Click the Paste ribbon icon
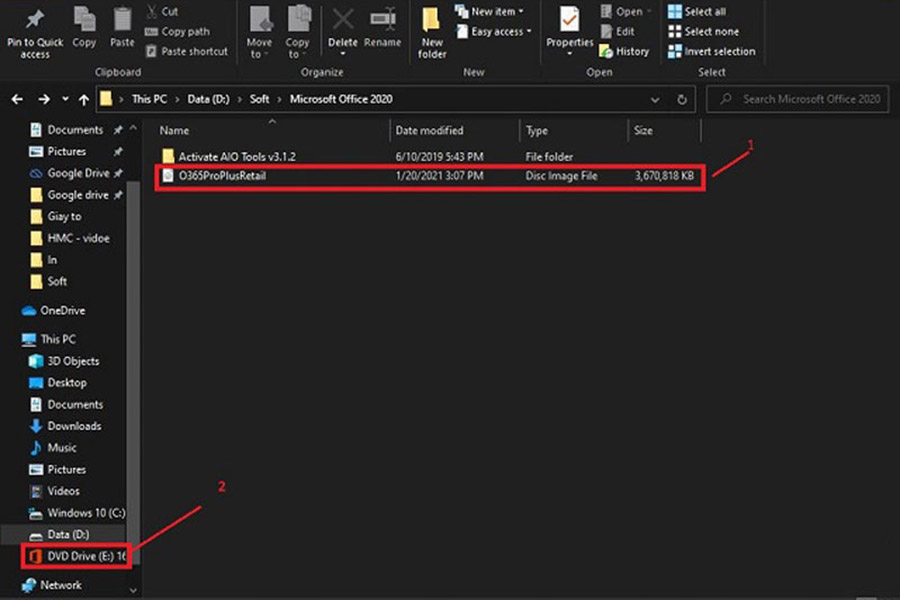Screen dimensions: 900x600 [122, 20]
